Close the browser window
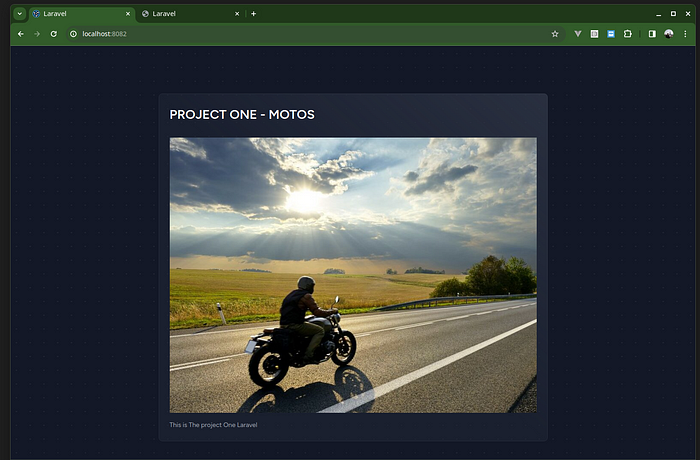Image resolution: width=700 pixels, height=460 pixels. coord(688,14)
